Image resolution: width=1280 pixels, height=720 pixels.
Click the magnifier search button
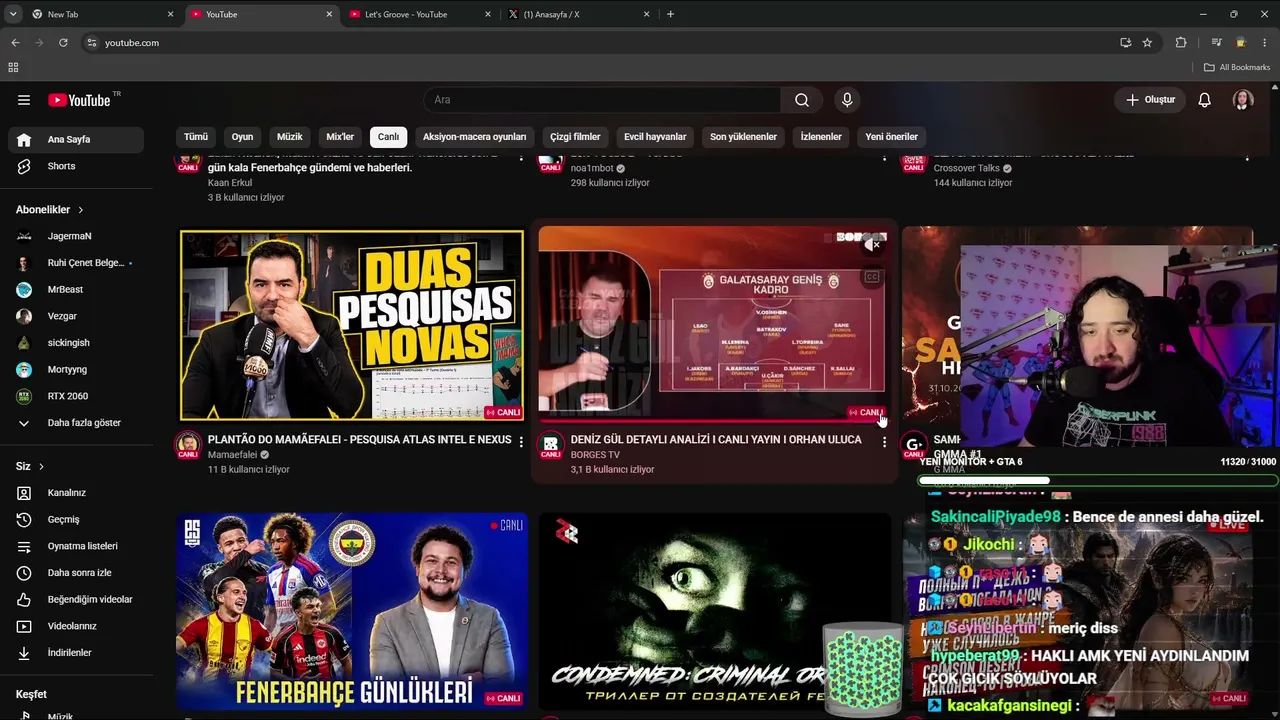(x=802, y=100)
